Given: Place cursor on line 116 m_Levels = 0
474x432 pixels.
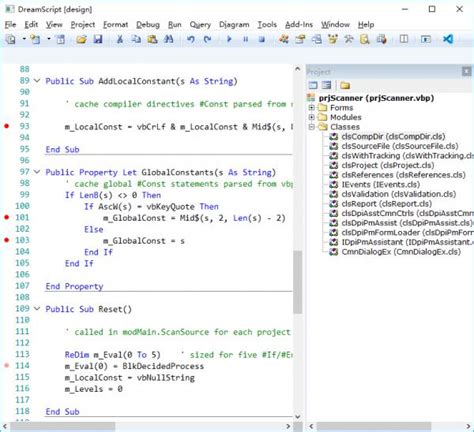Looking at the screenshot, I should (94, 389).
